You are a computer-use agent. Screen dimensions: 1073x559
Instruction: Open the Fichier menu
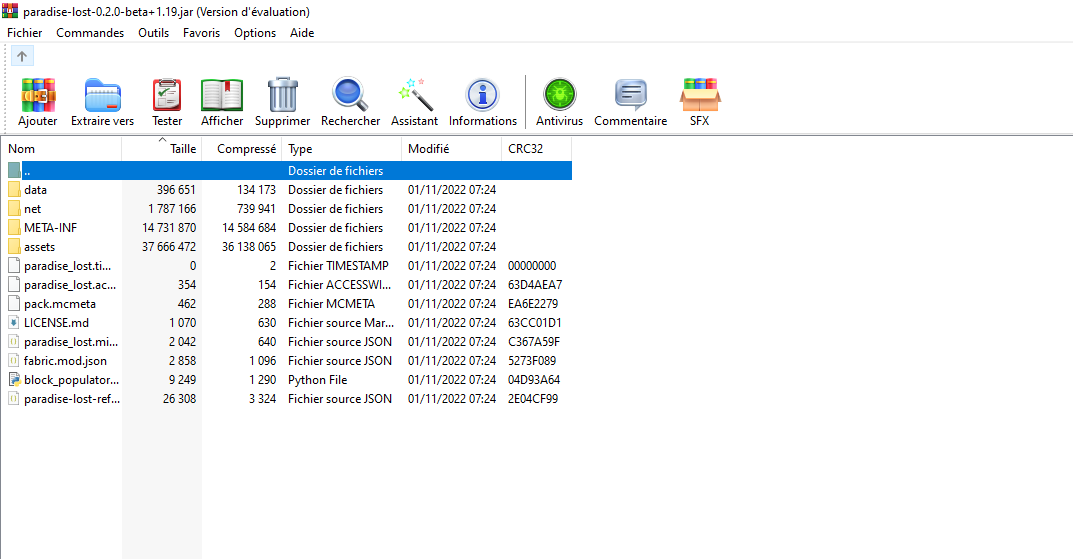point(25,33)
